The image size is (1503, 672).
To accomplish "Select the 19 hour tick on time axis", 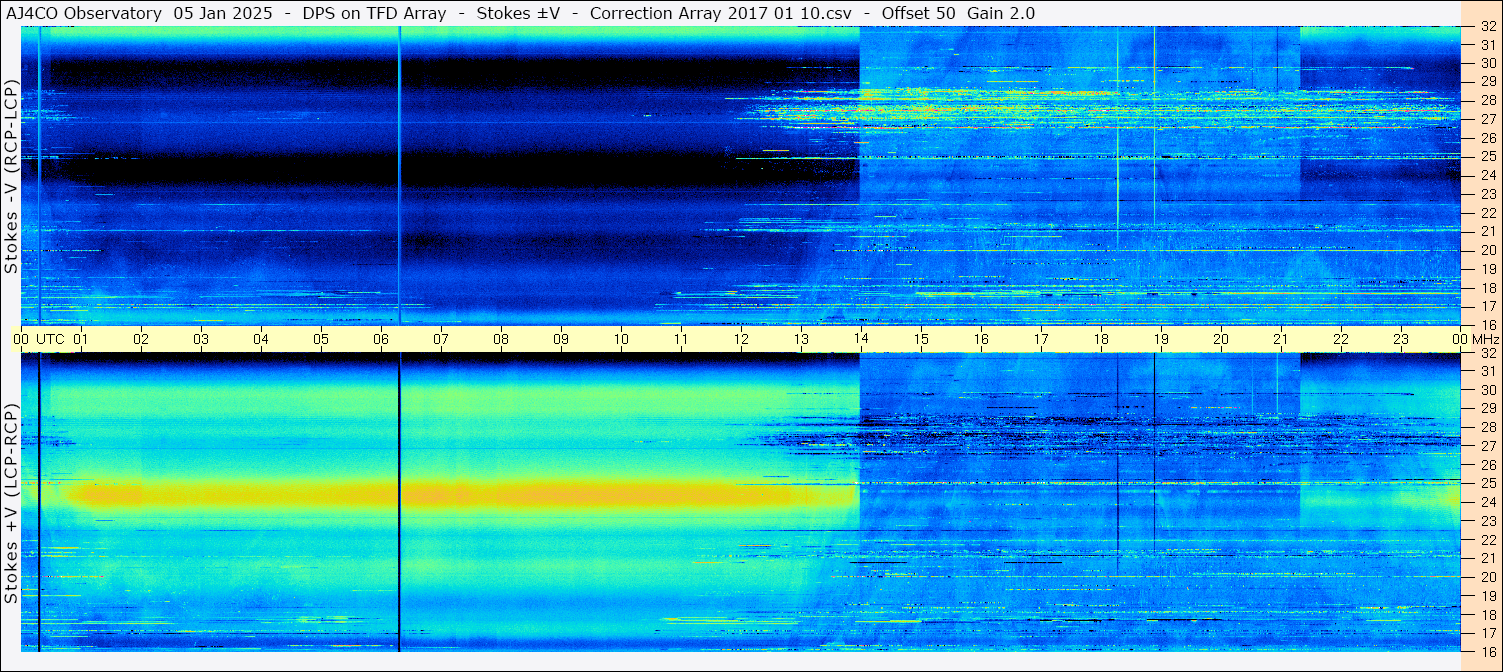I will 1161,339.
